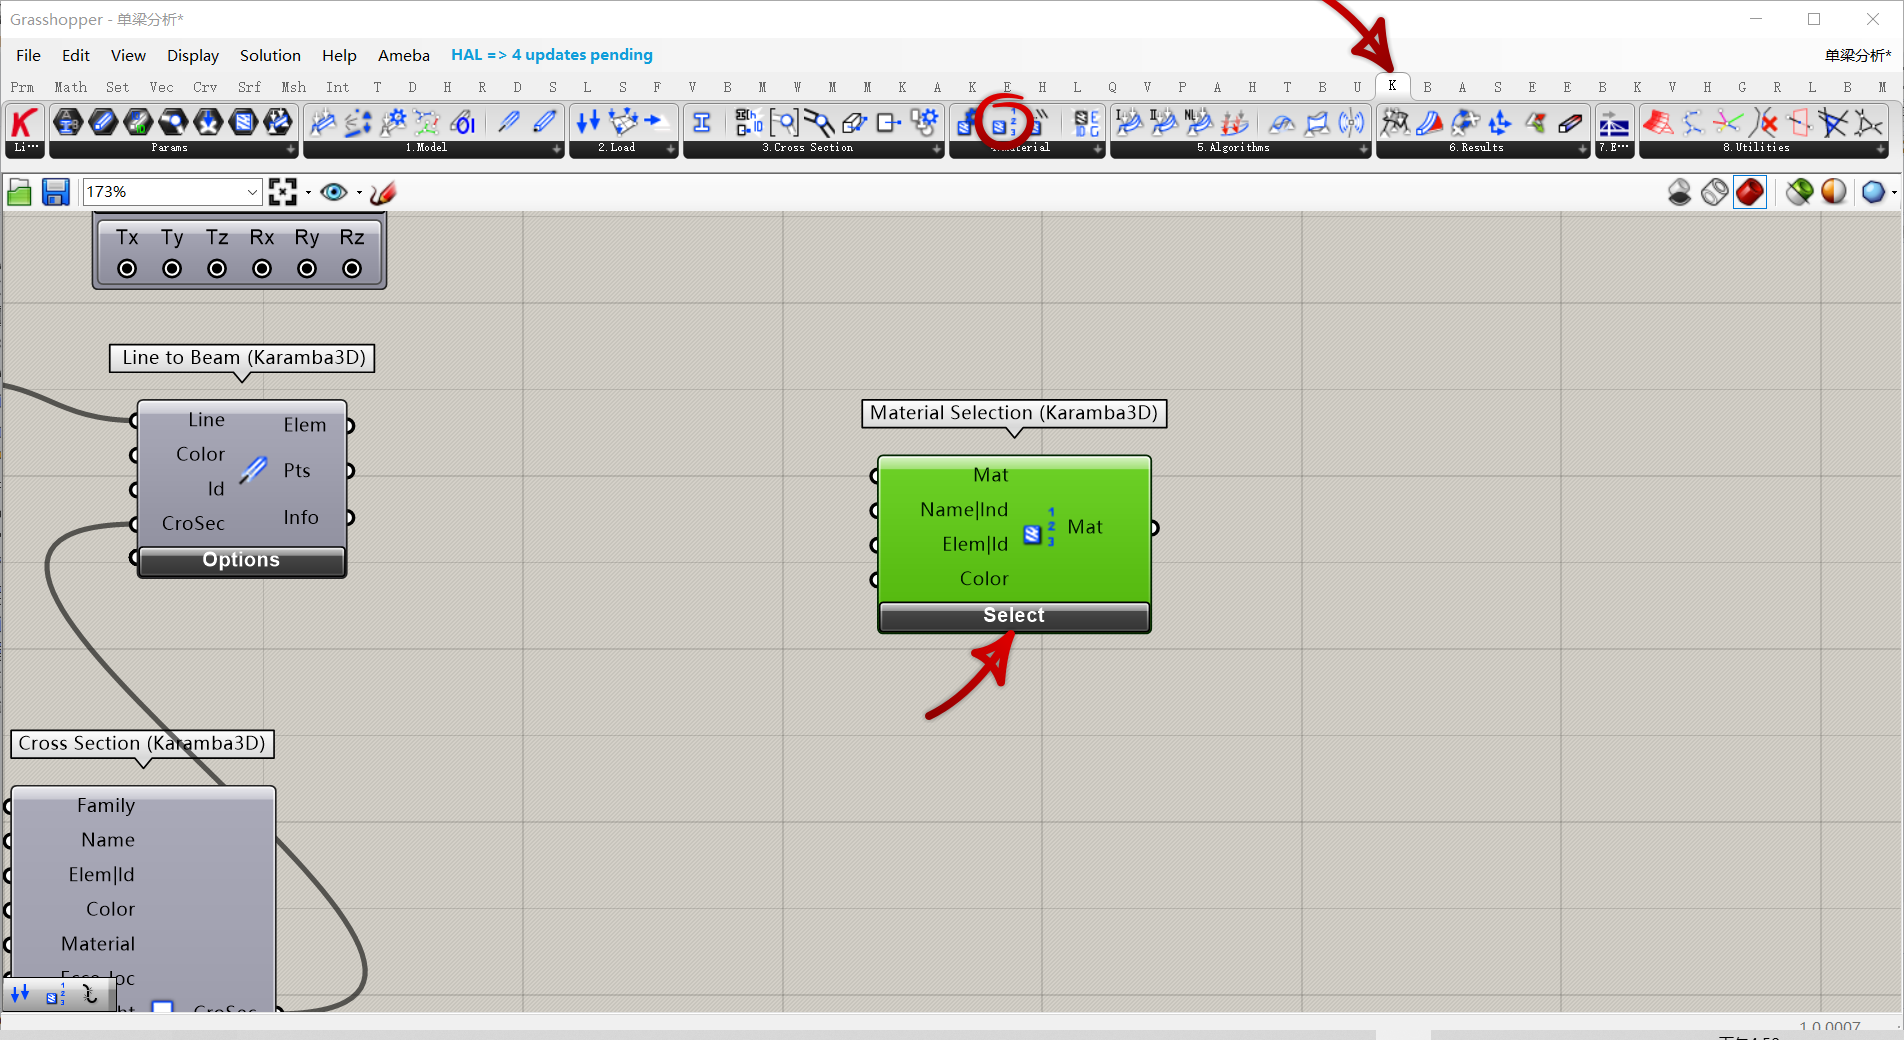Switch on preview for selected objects only (green icon)
Screen dimensions: 1904x1040
[x=1799, y=192]
